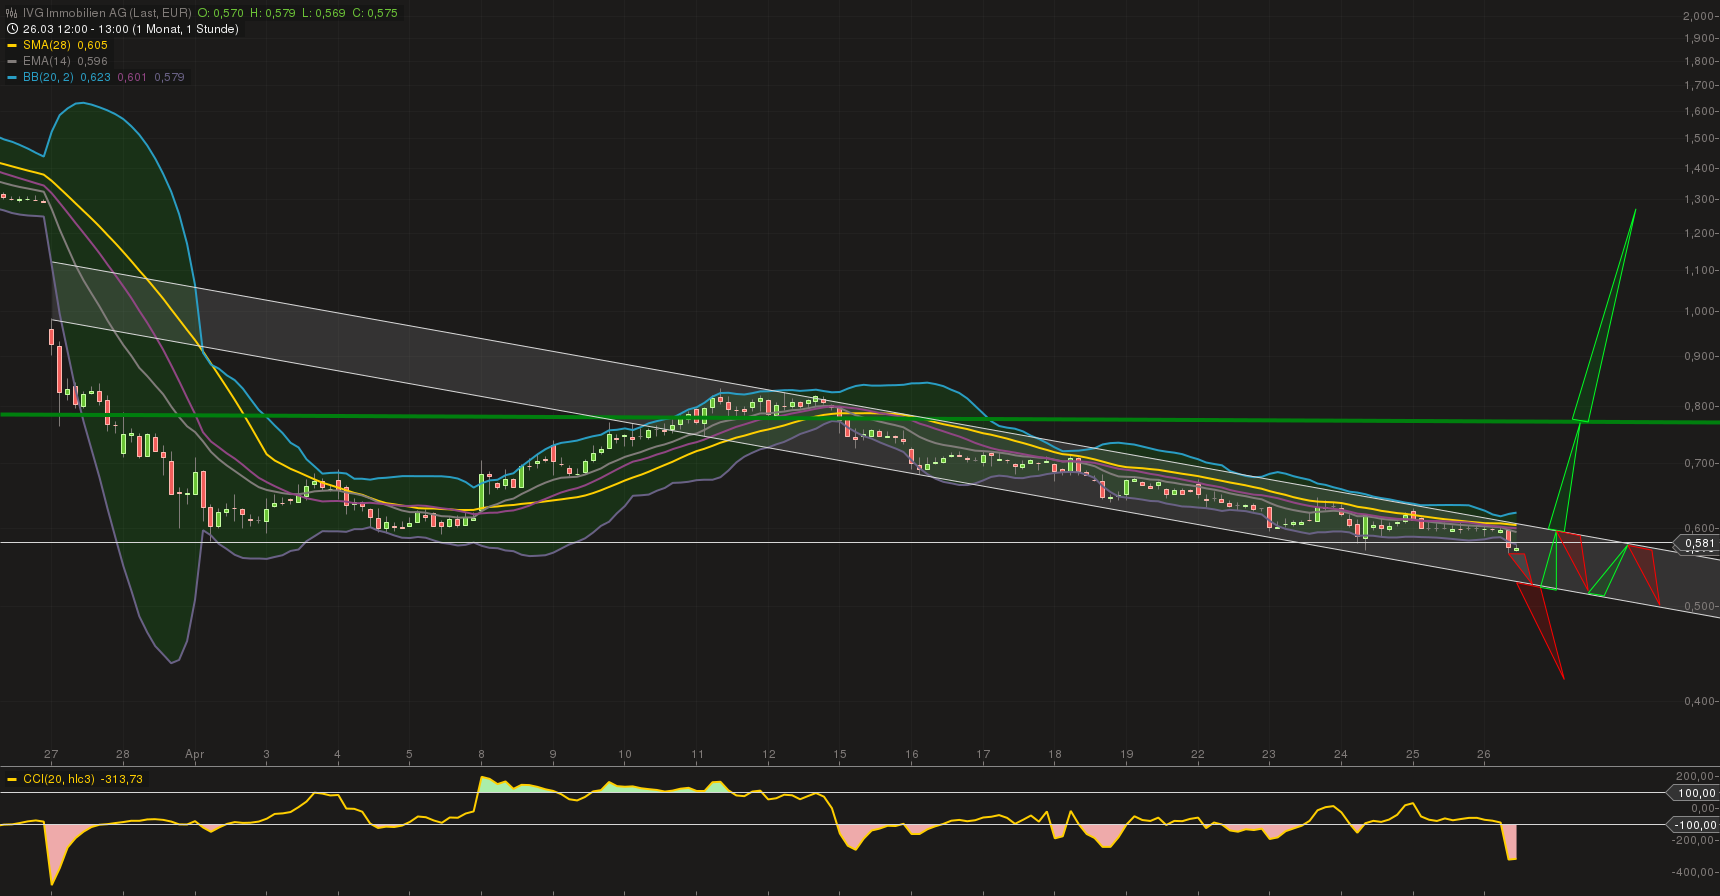Click the SMA(28) indicator label
Screen dimensions: 1720x896
46,45
